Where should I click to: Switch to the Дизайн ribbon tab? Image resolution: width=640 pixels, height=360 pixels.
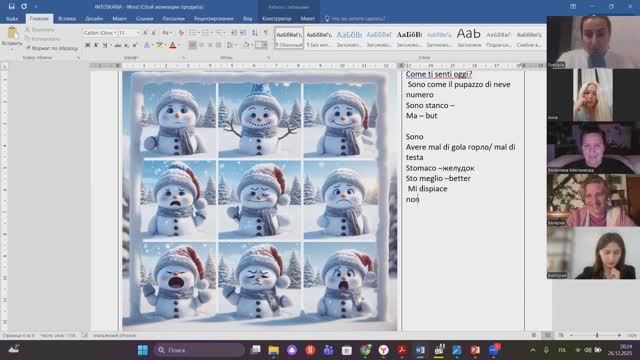pyautogui.click(x=94, y=19)
